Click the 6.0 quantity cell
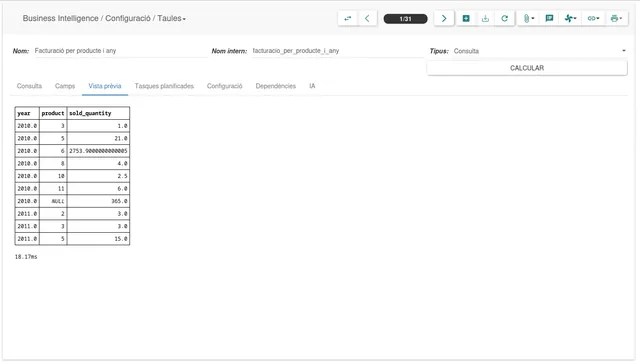Image resolution: width=640 pixels, height=364 pixels. click(98, 189)
